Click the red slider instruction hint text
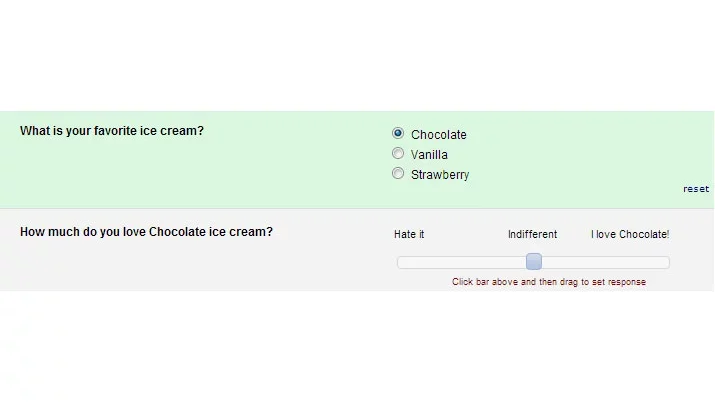This screenshot has width=715, height=402. click(549, 282)
